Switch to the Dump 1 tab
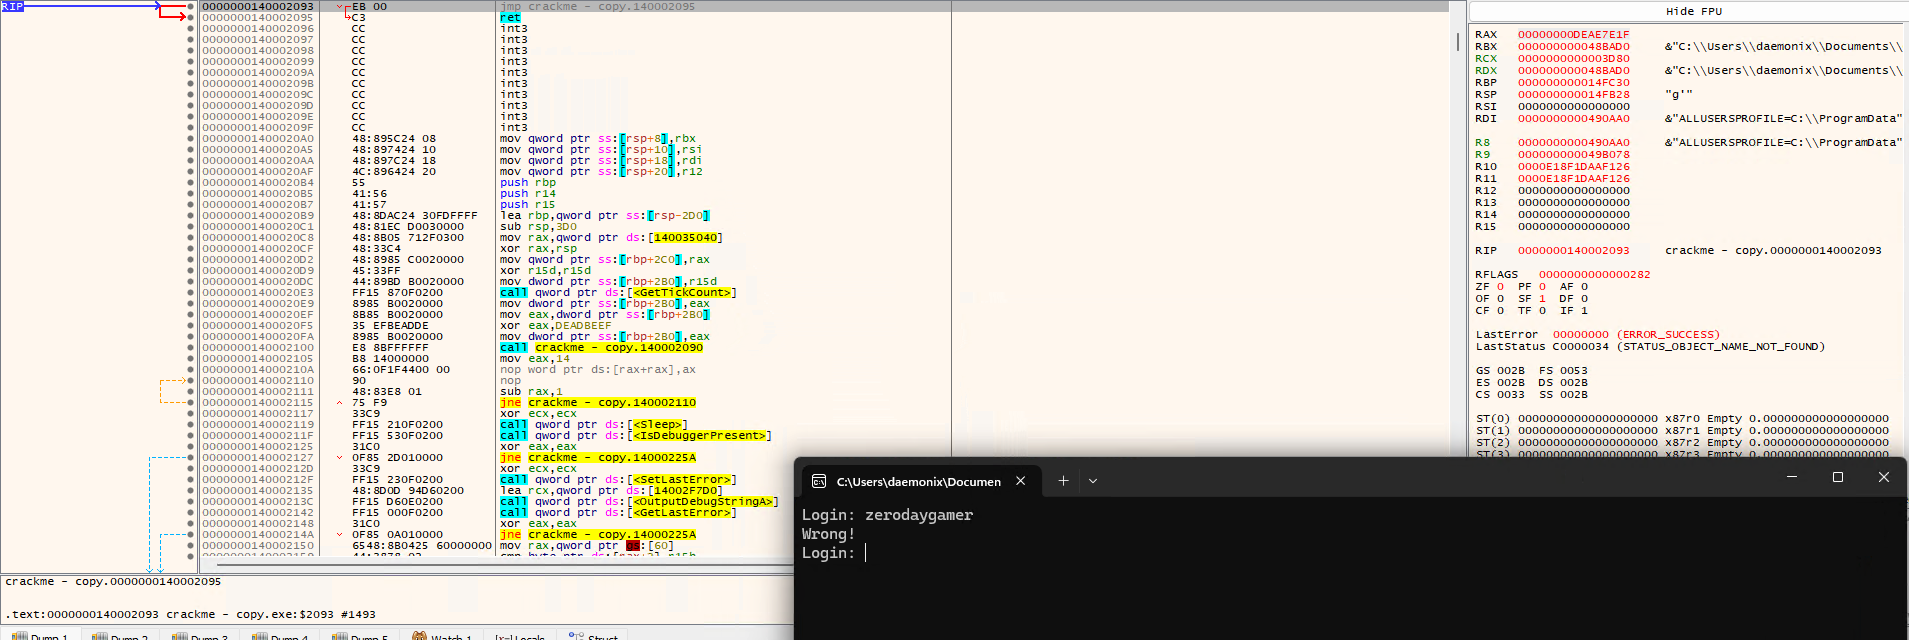1909x640 pixels. (x=40, y=636)
